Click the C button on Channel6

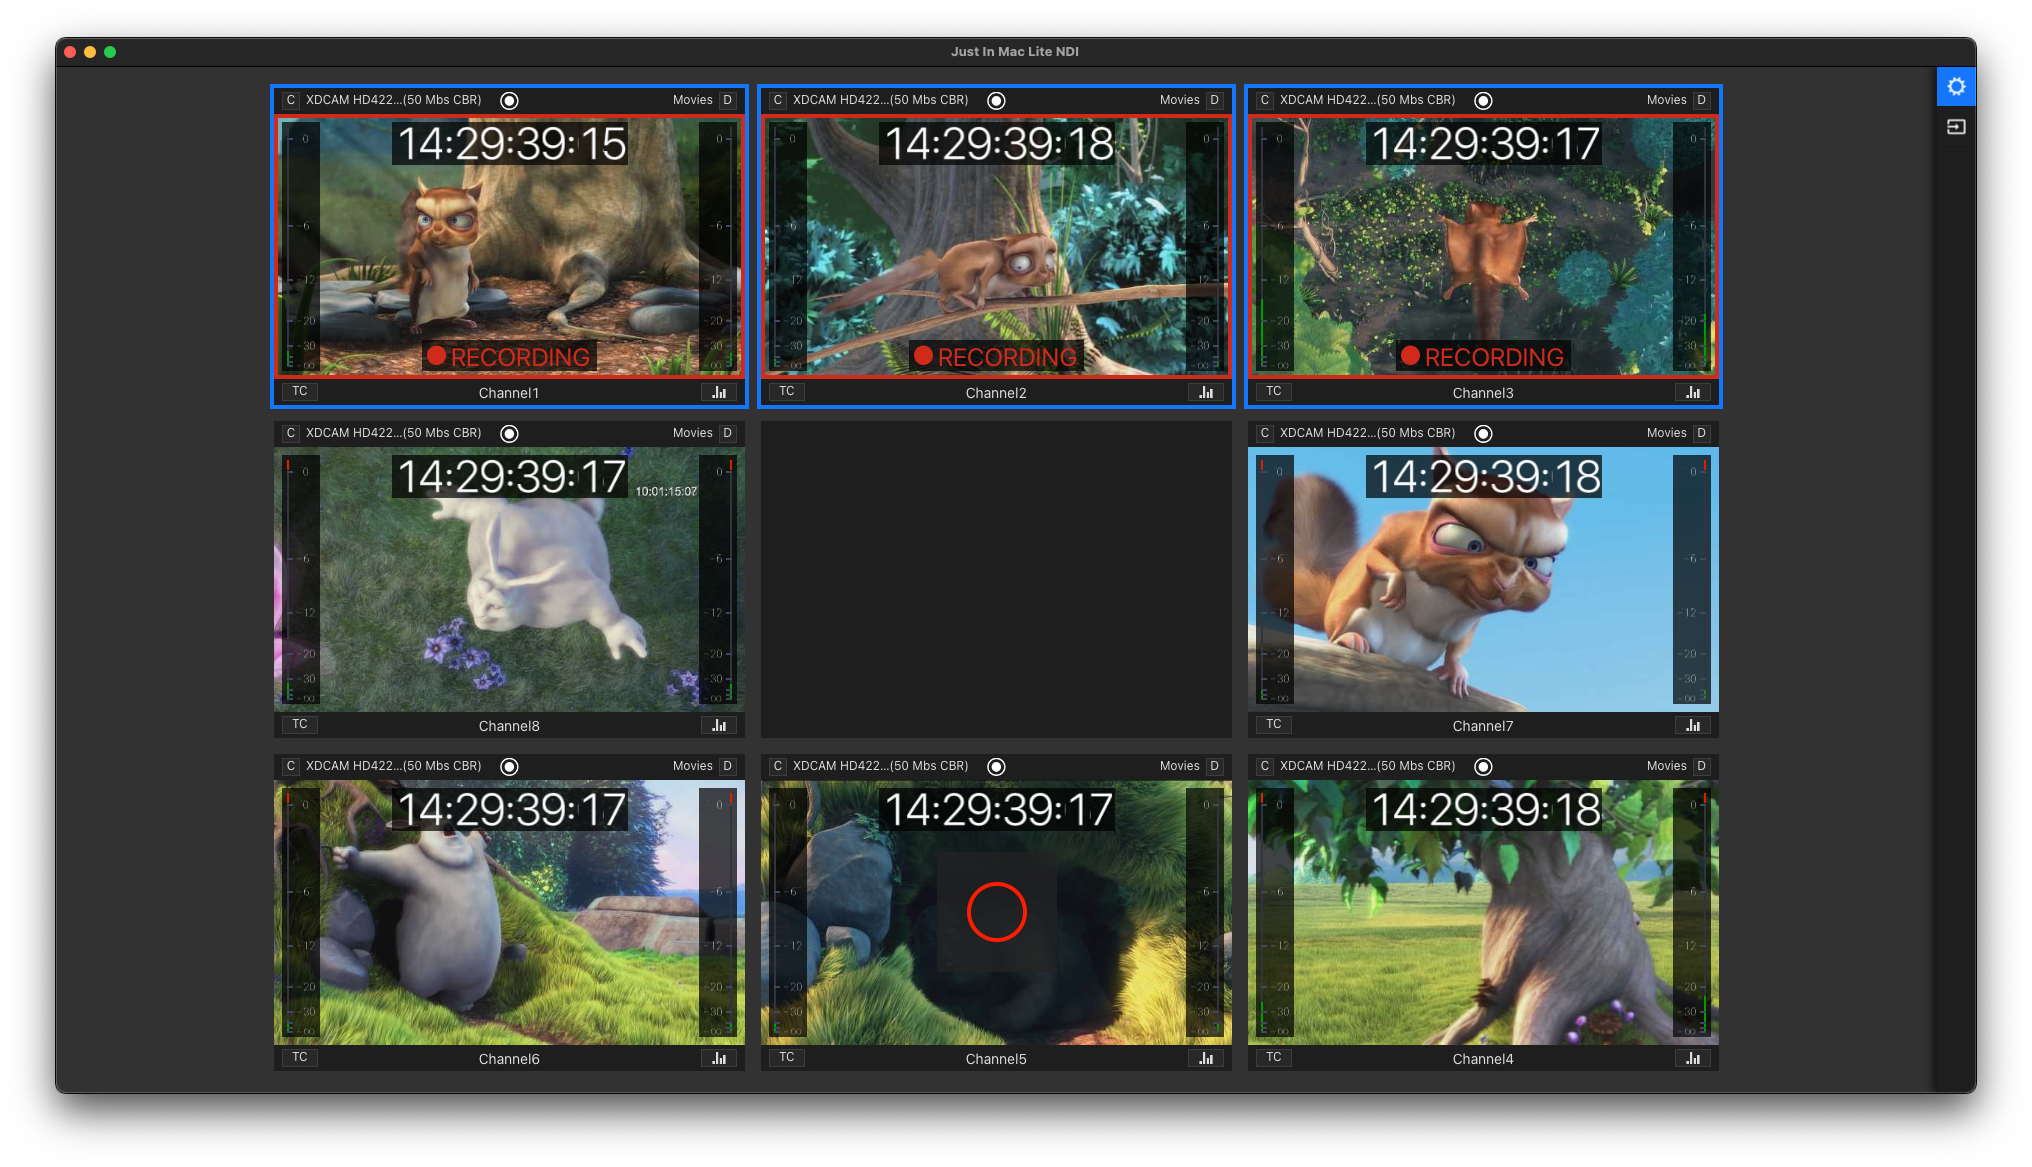pyautogui.click(x=291, y=766)
